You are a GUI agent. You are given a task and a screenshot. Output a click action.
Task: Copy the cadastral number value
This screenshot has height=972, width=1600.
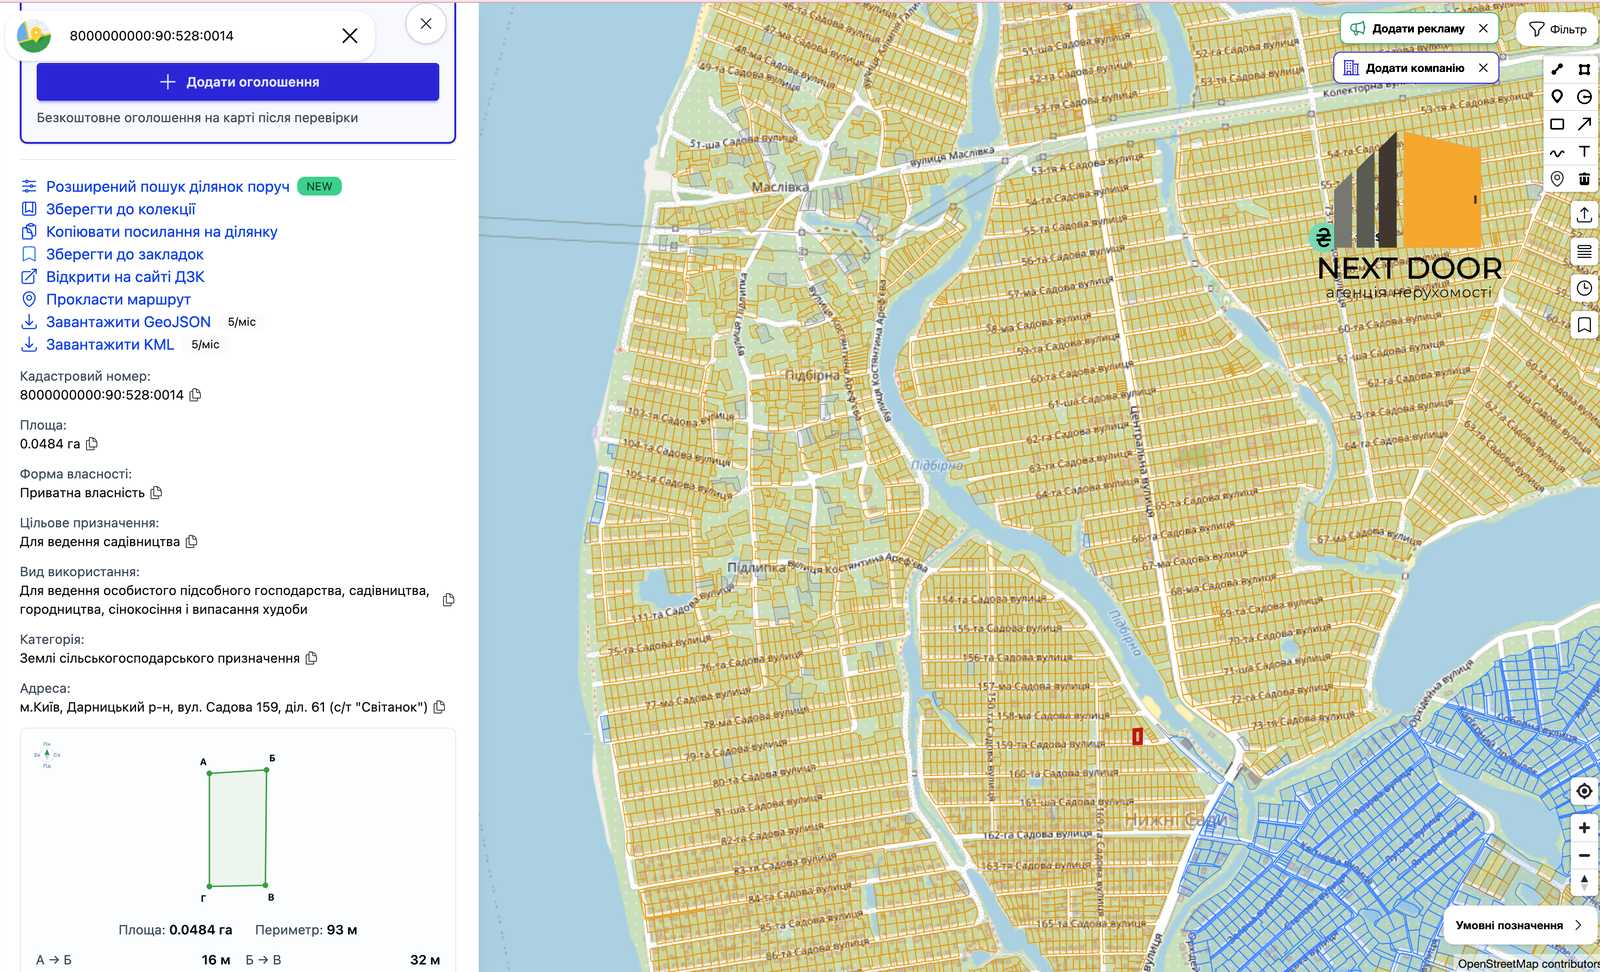(x=195, y=395)
